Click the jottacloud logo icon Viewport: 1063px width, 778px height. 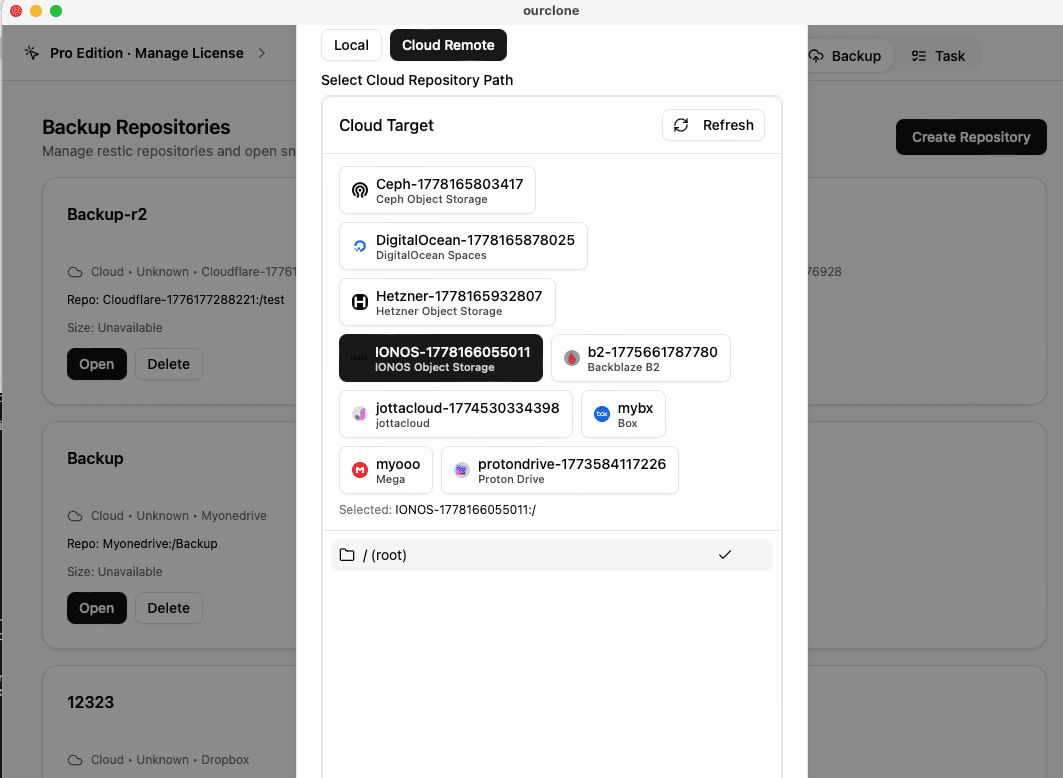[360, 414]
